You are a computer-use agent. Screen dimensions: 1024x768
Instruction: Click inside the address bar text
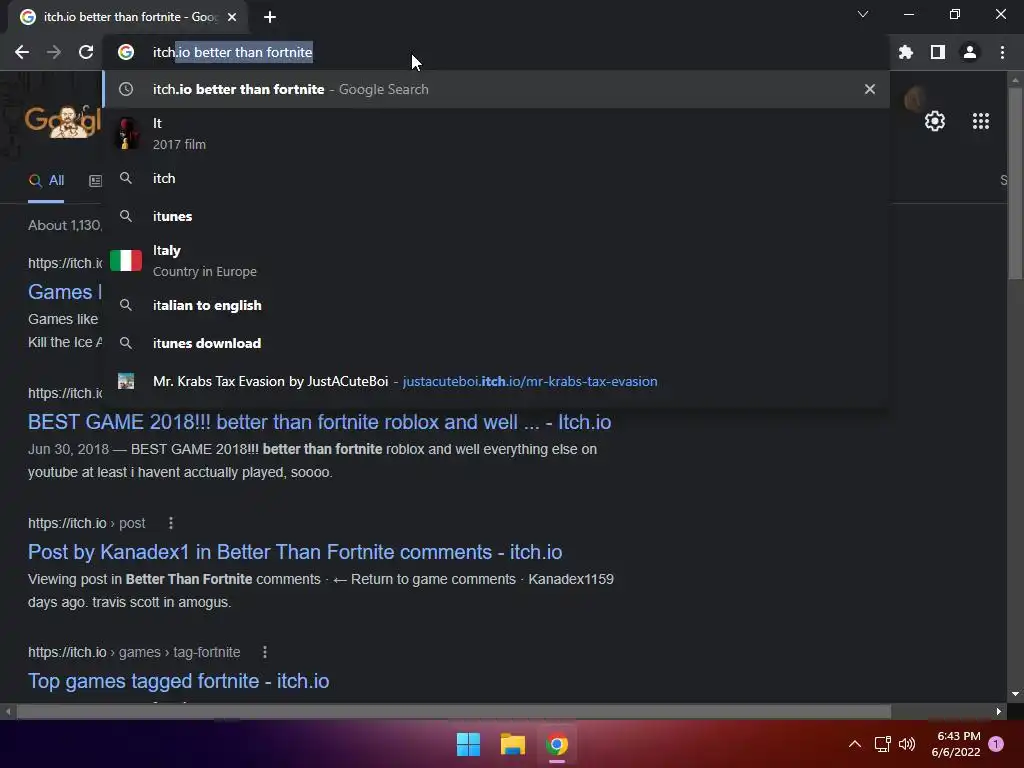(x=232, y=52)
